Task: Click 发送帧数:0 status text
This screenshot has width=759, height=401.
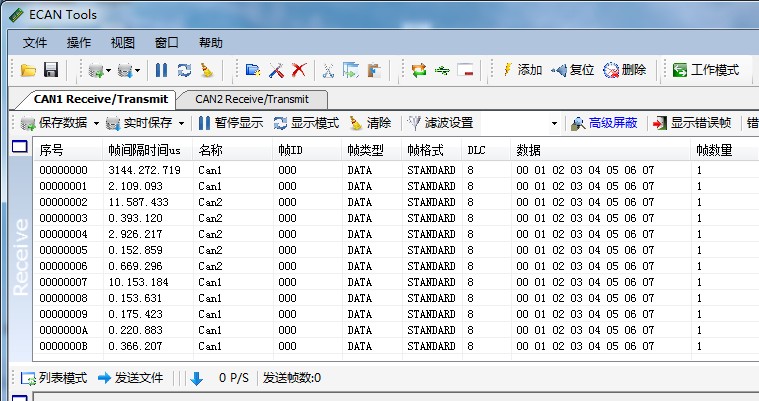Action: tap(292, 378)
